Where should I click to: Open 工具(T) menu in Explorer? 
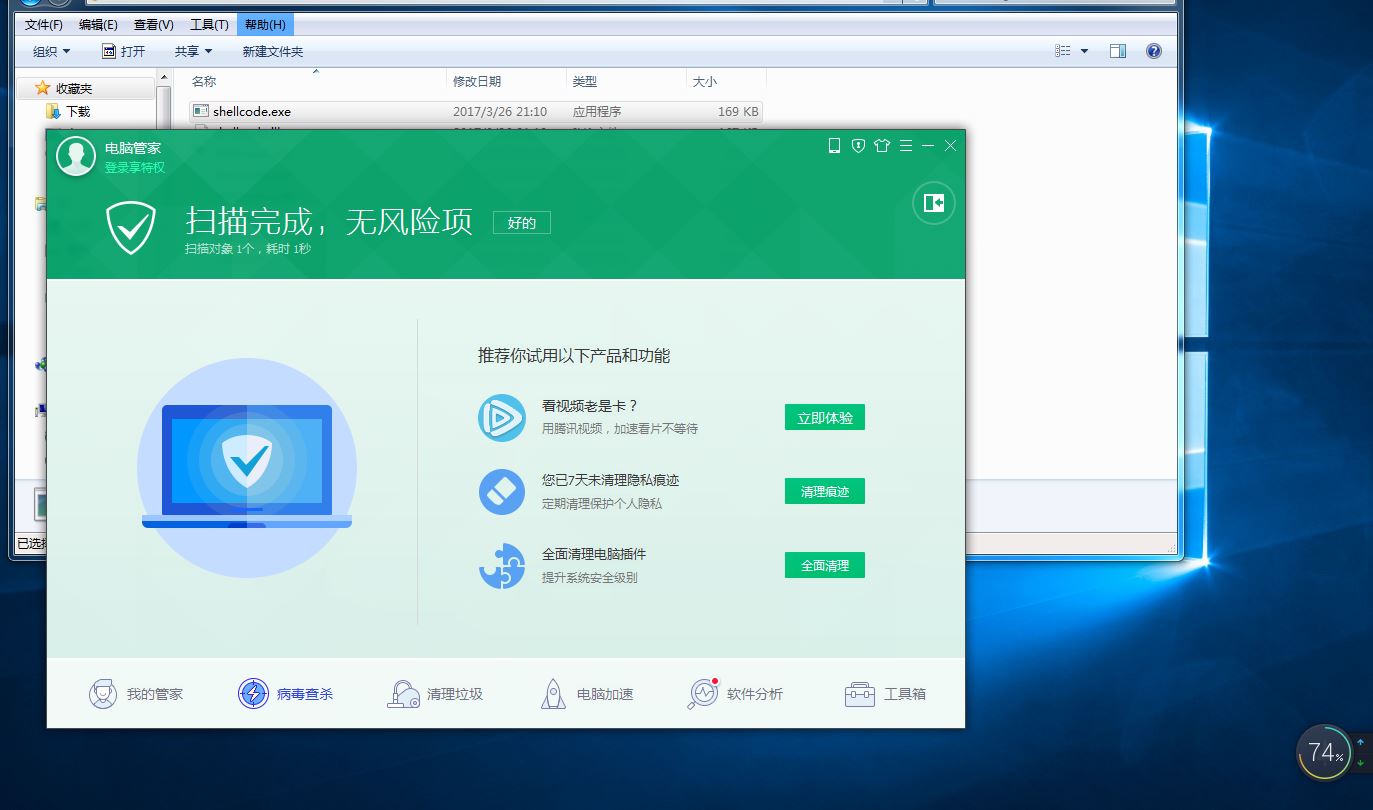click(x=209, y=25)
